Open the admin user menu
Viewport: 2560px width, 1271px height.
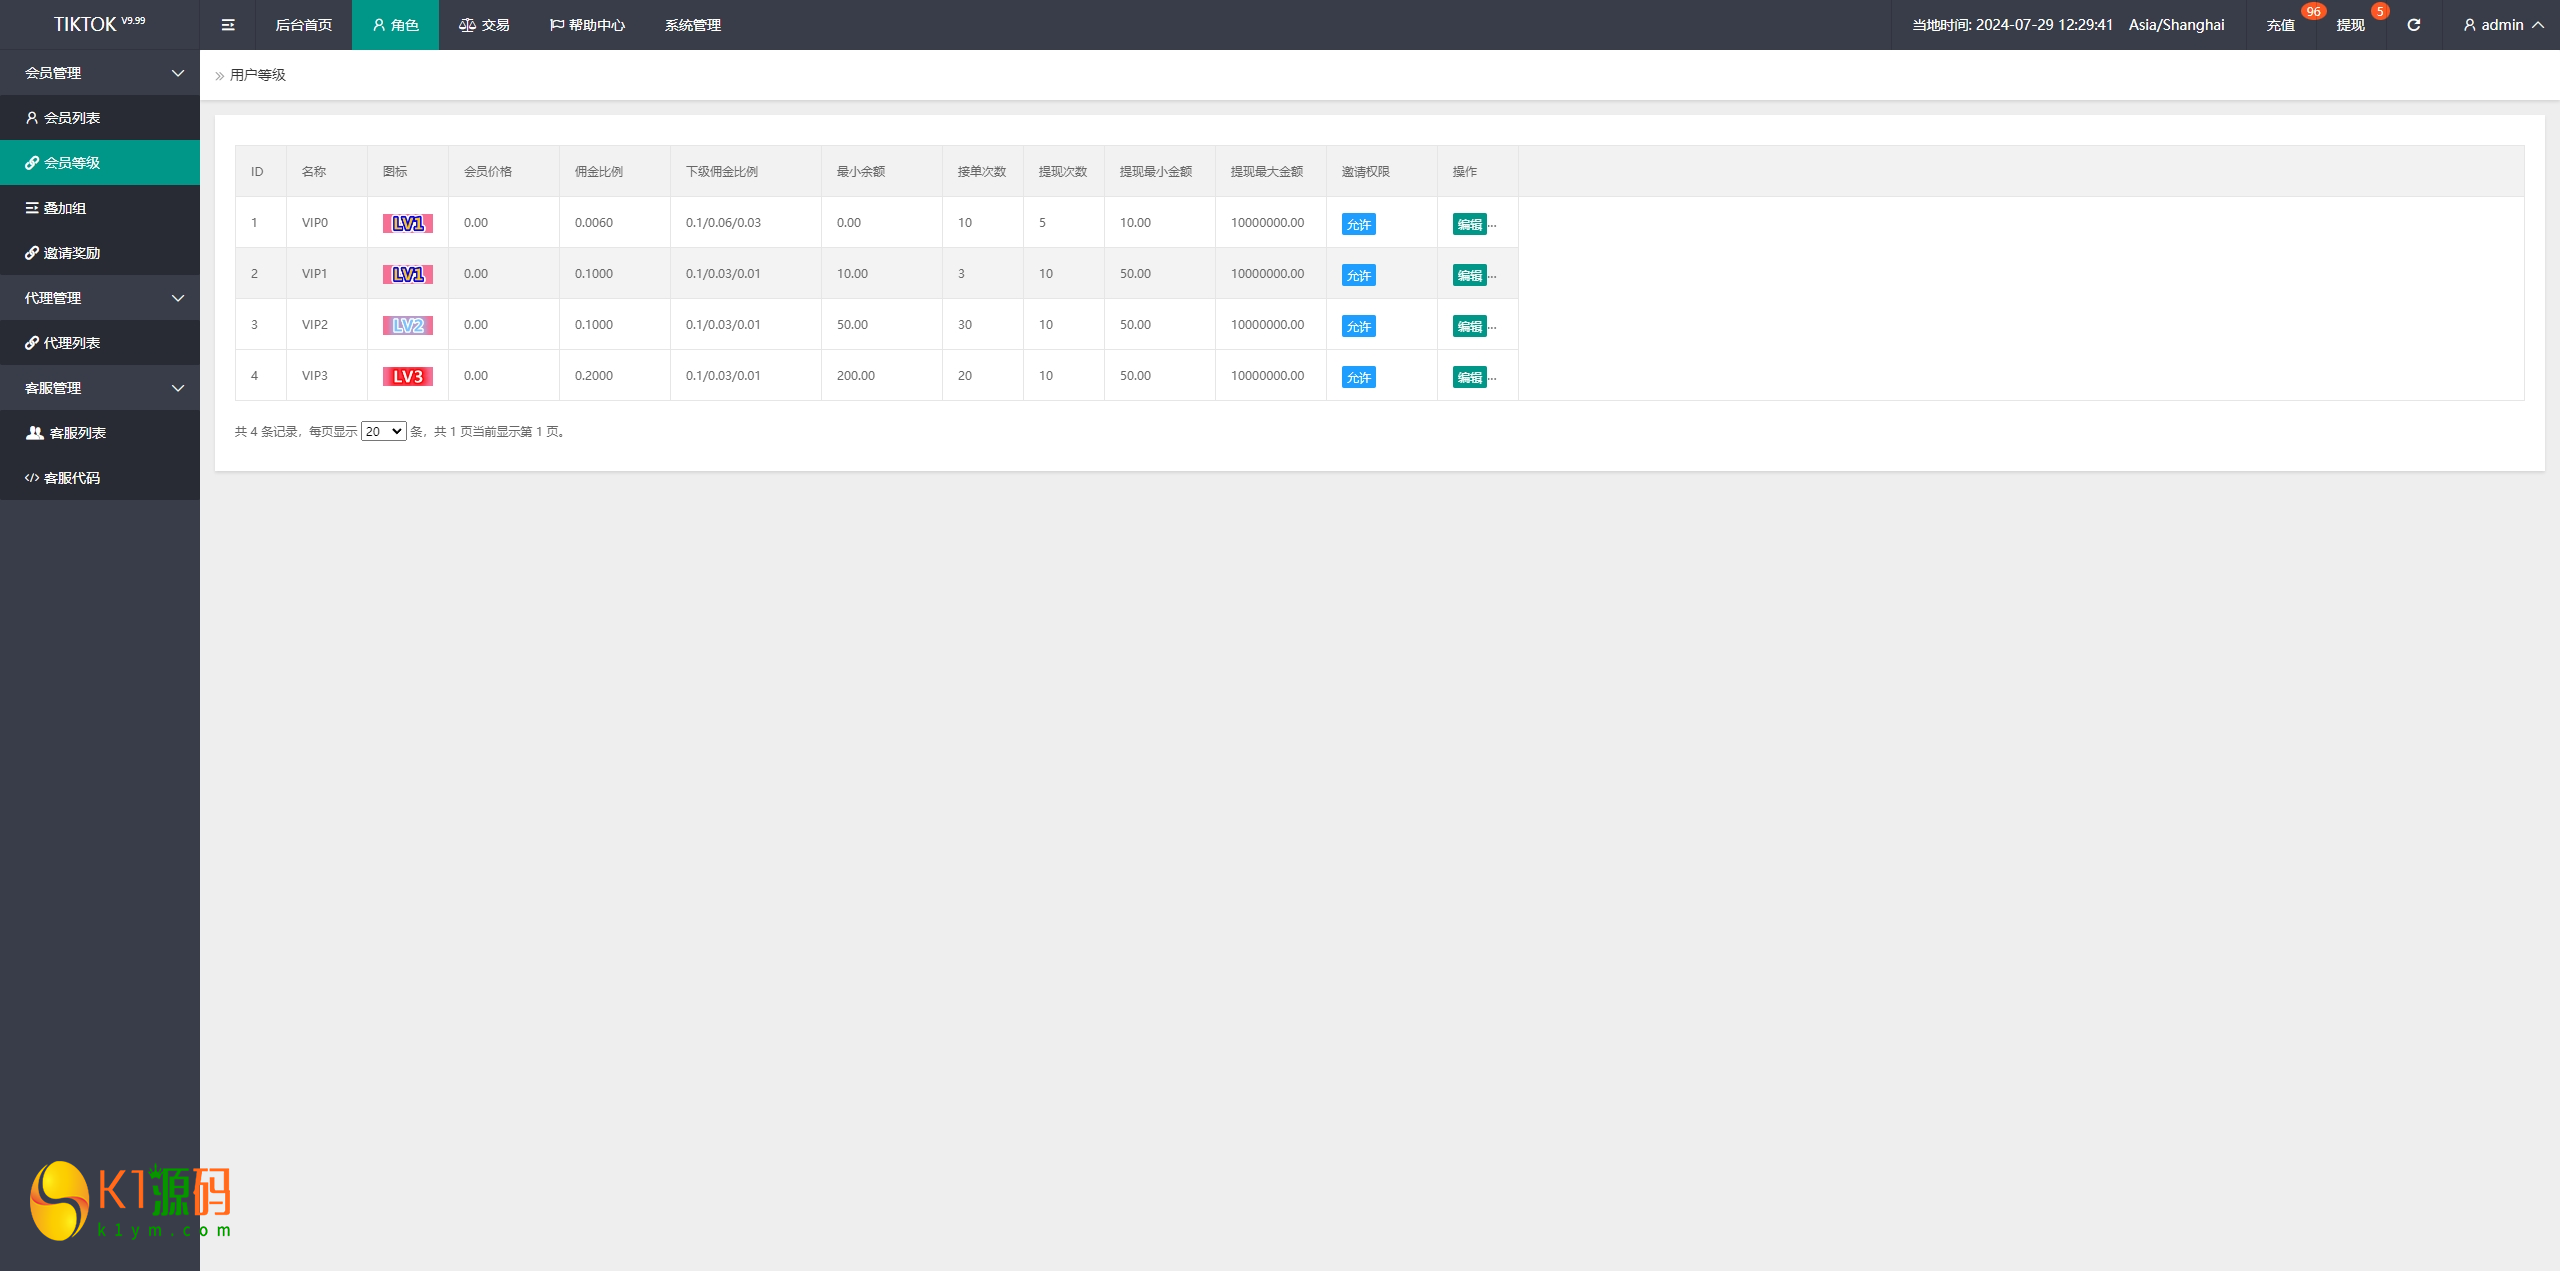pyautogui.click(x=2503, y=25)
